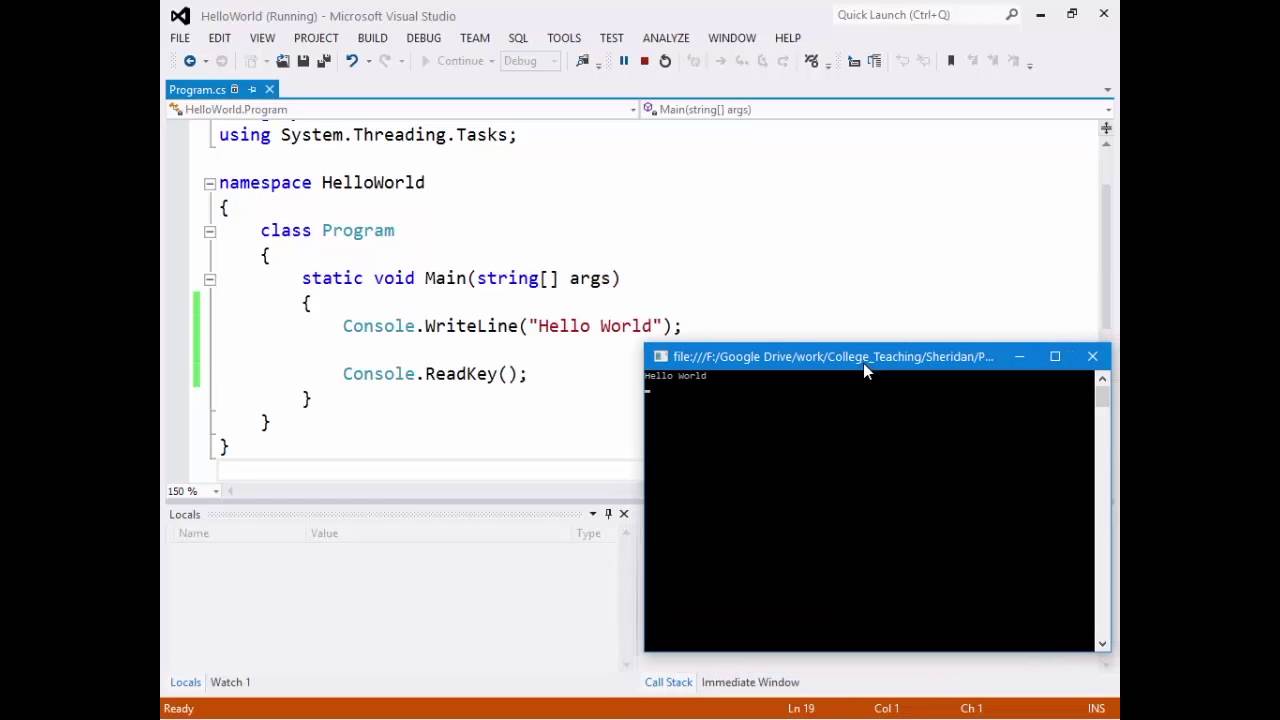The width and height of the screenshot is (1280, 720).
Task: Open the EDIT menu
Action: [x=219, y=38]
